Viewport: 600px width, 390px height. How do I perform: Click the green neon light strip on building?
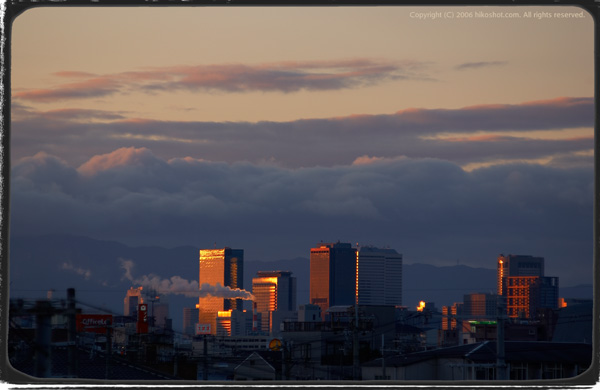pos(482,323)
